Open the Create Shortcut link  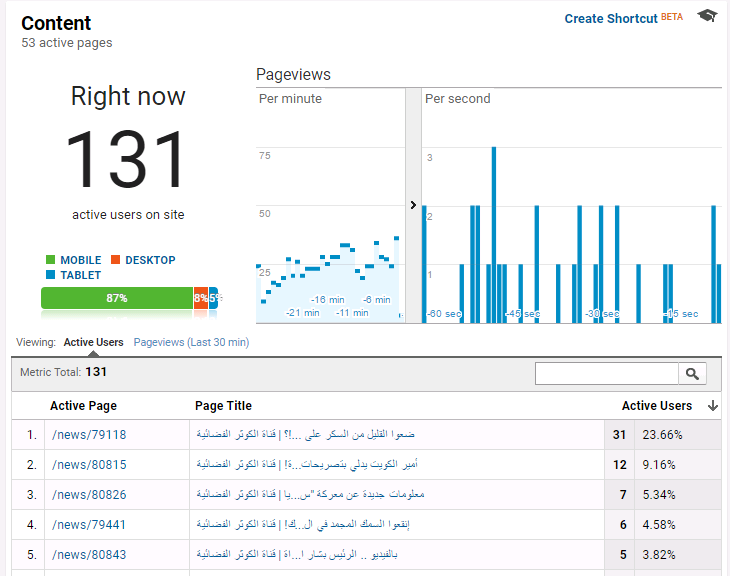coord(611,19)
